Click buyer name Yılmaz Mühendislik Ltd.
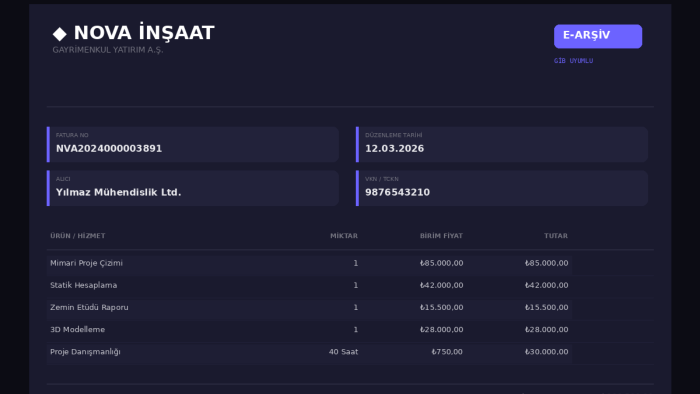The height and width of the screenshot is (394, 700). (118, 192)
